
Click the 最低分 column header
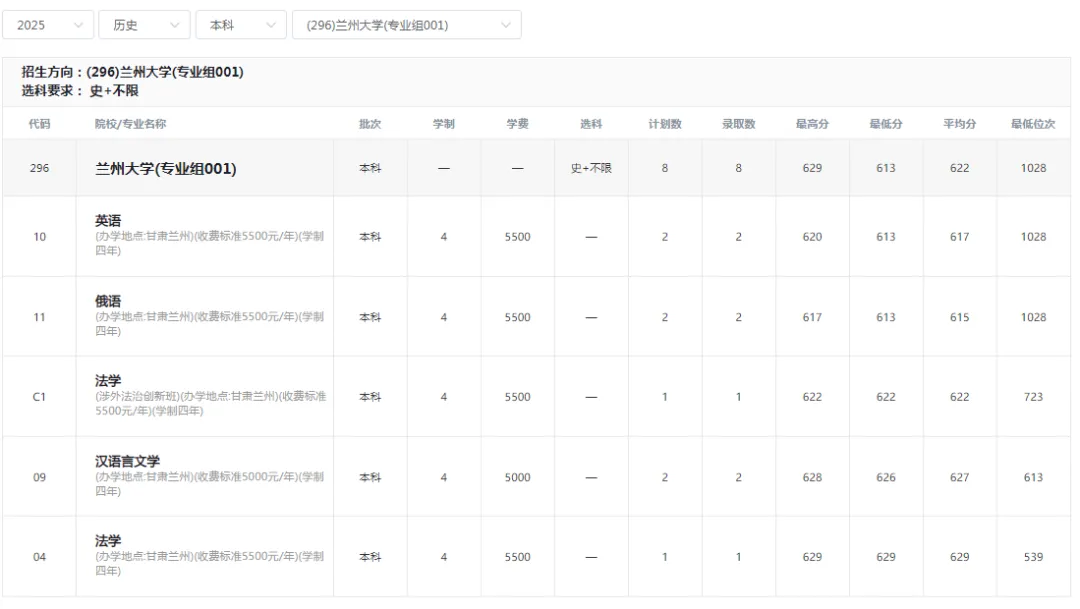click(886, 124)
